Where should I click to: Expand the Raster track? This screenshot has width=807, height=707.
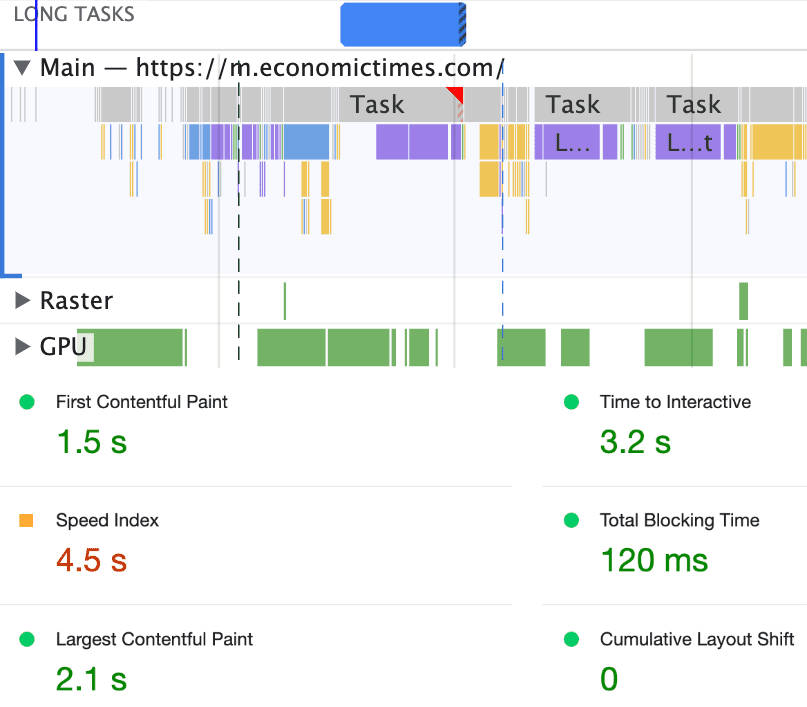(22, 300)
